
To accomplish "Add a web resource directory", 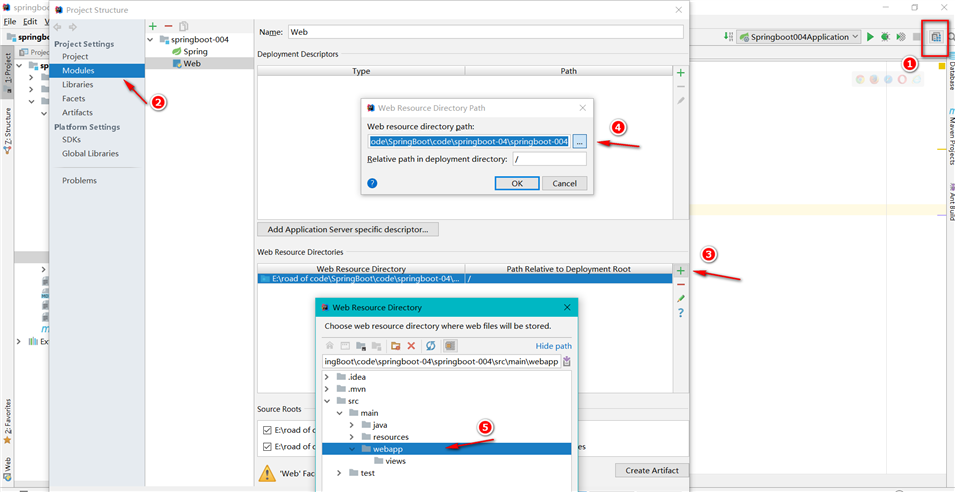I will pos(681,270).
